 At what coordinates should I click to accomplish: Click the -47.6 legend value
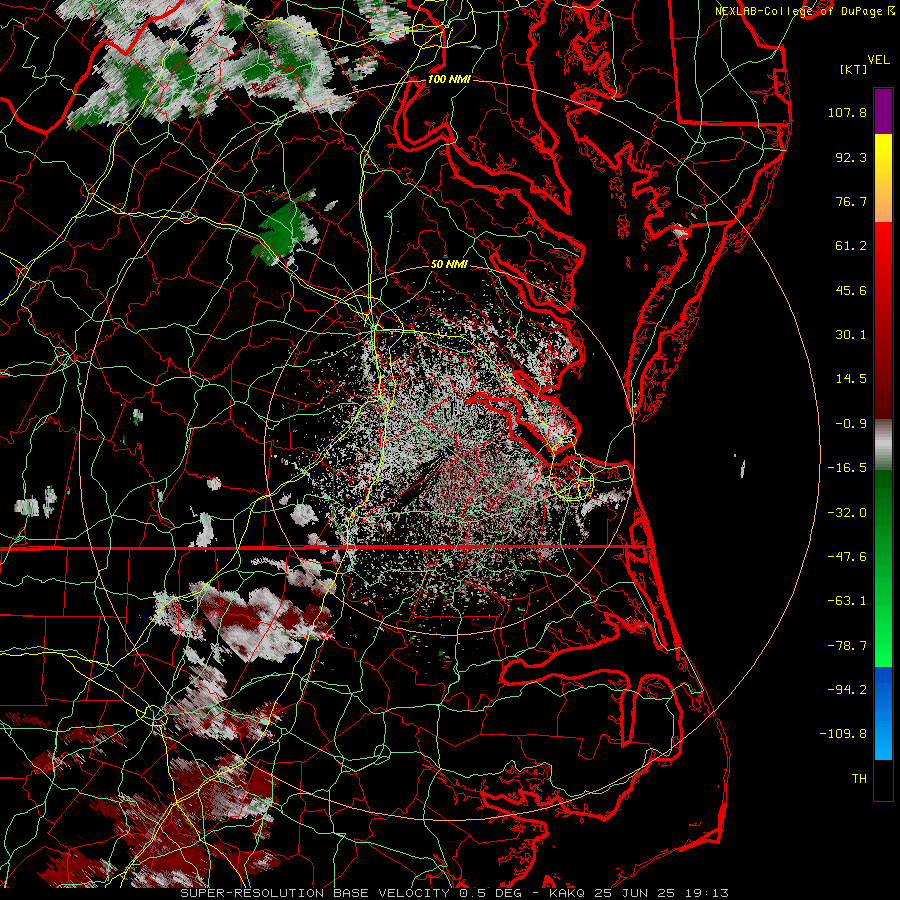tap(847, 556)
